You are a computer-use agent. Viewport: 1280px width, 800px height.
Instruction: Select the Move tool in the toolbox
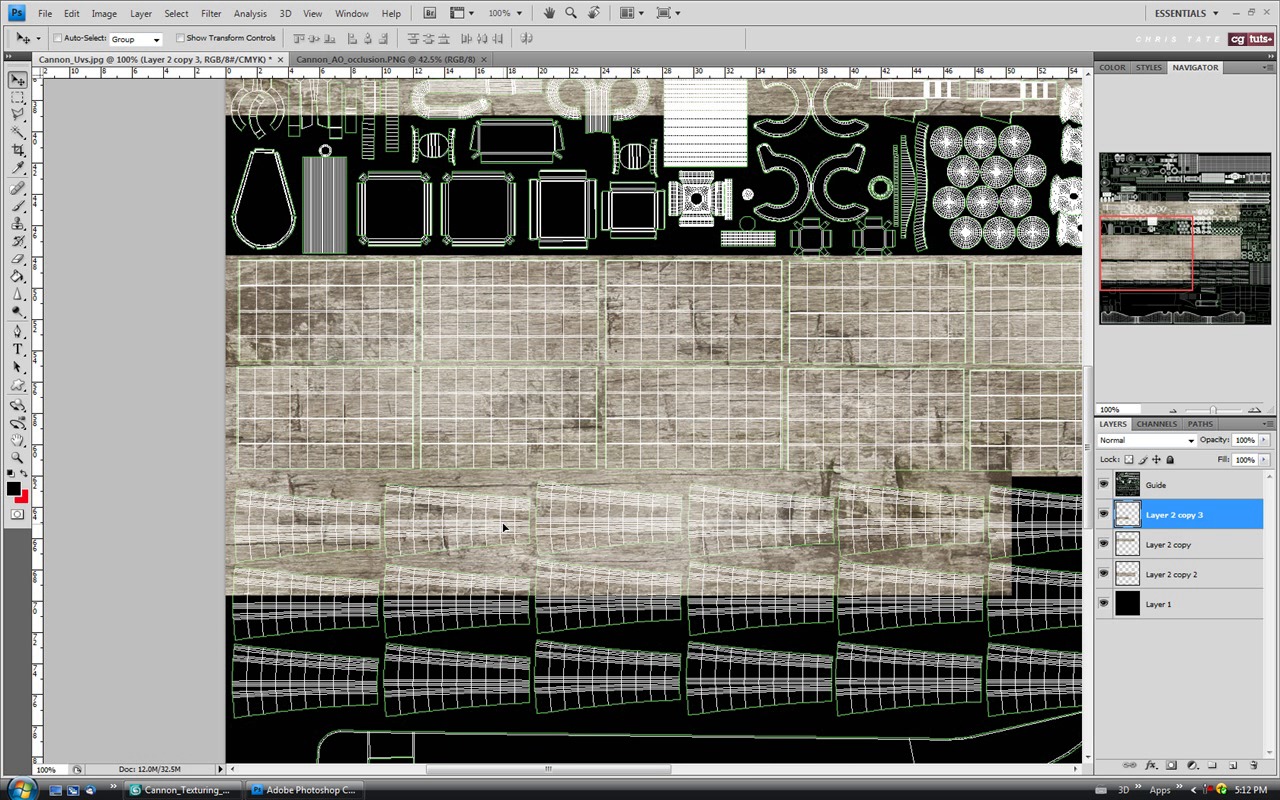18,79
